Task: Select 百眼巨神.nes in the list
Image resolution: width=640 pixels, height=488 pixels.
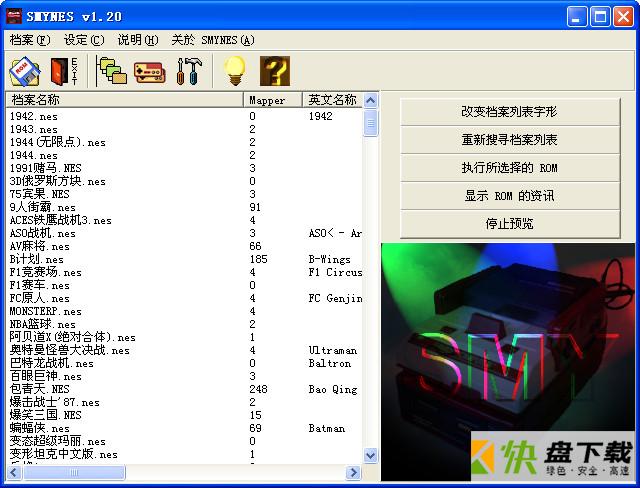Action: pos(45,376)
